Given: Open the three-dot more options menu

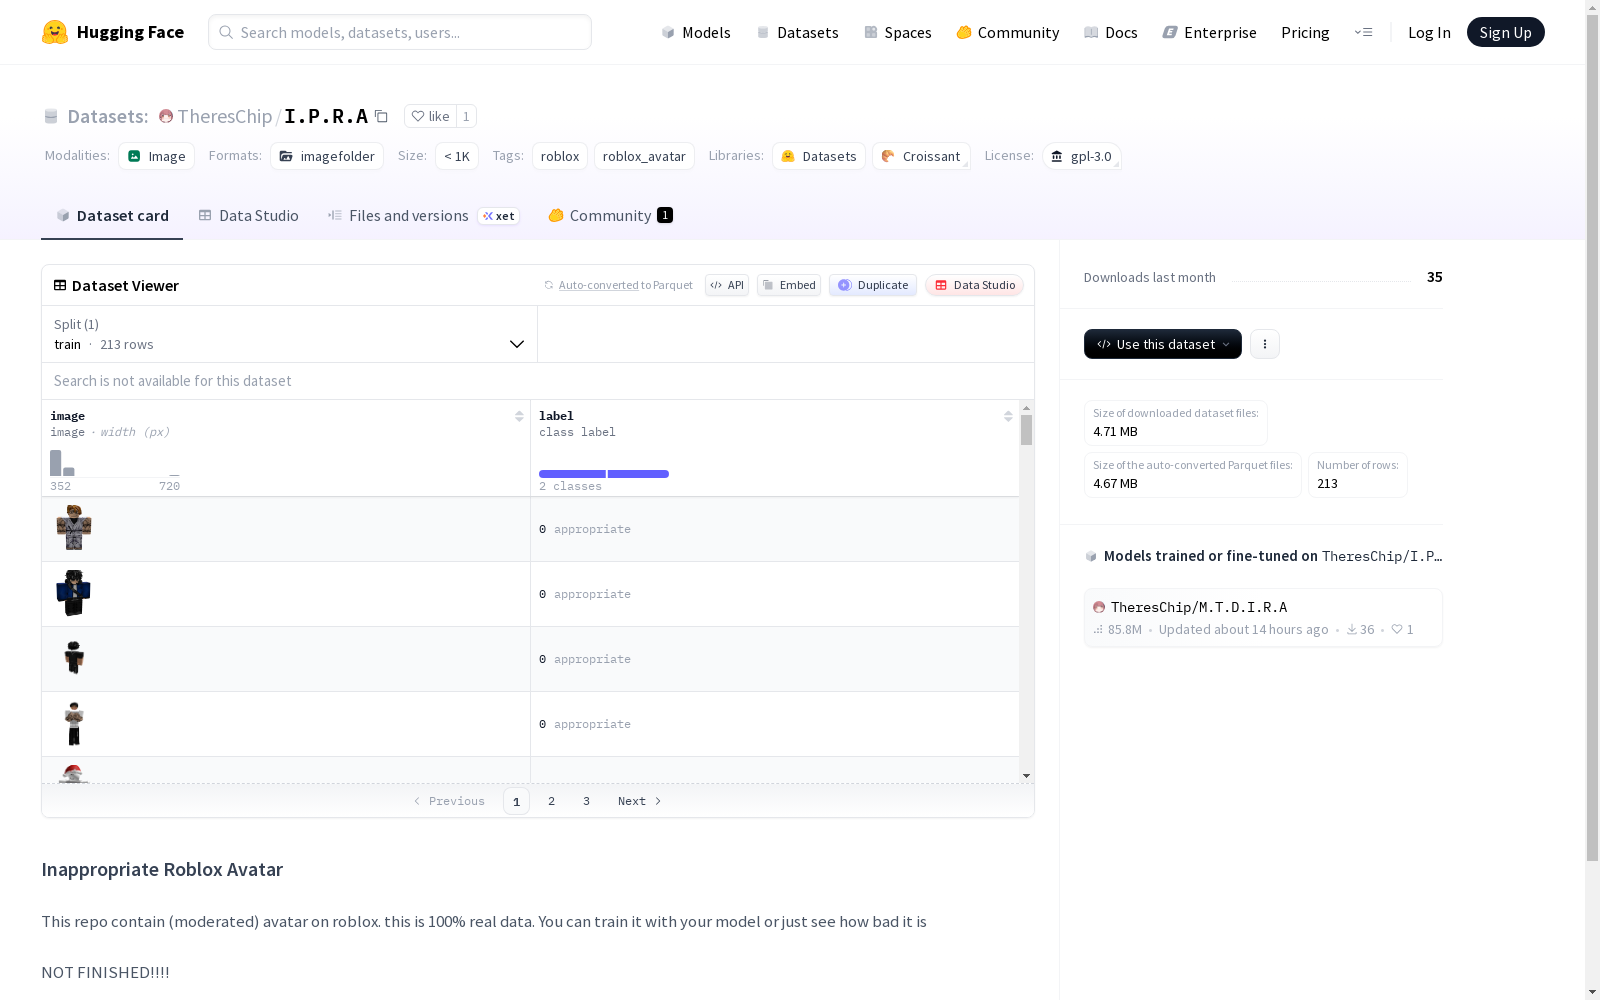Looking at the screenshot, I should pos(1265,344).
